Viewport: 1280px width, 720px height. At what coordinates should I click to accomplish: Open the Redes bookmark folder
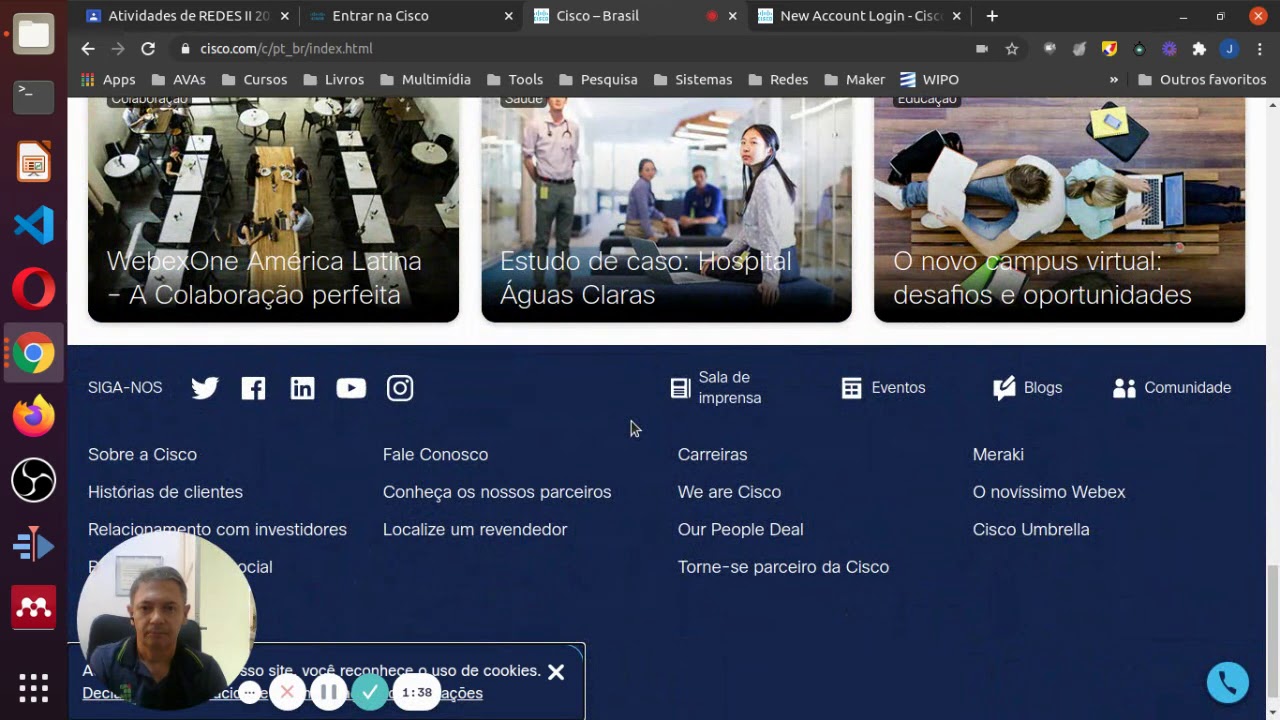pyautogui.click(x=777, y=79)
